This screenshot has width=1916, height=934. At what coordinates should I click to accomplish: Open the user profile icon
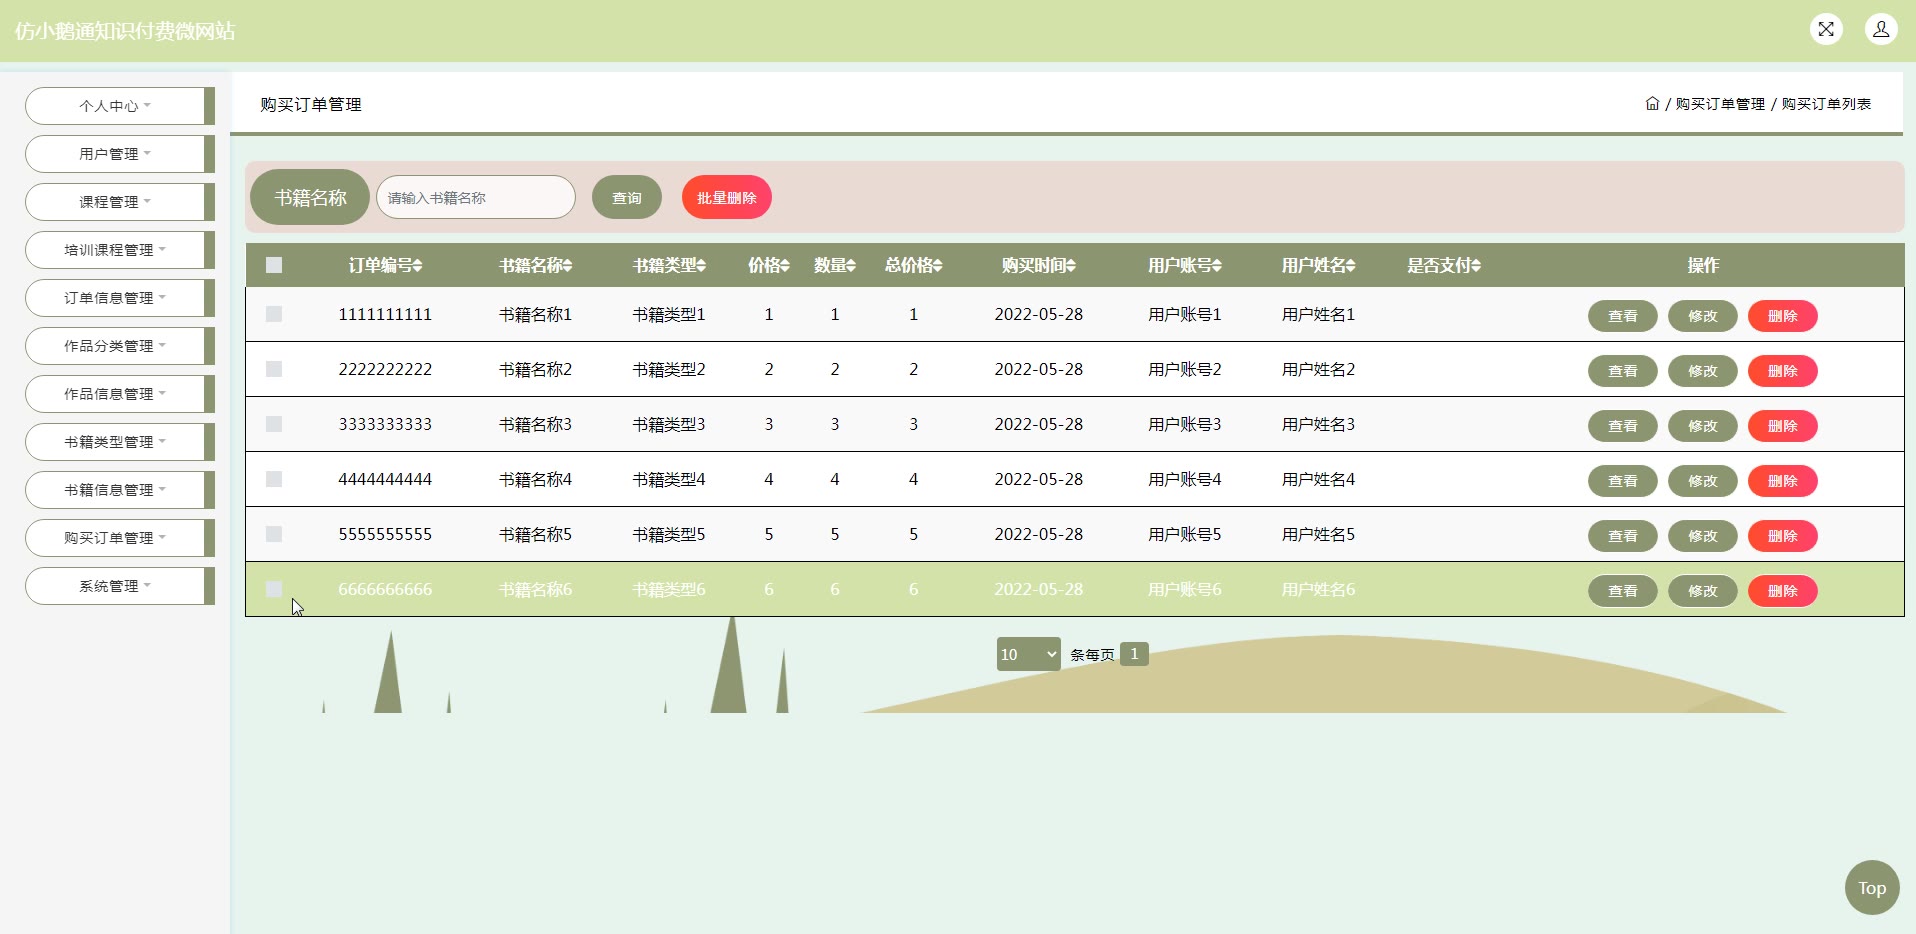tap(1880, 29)
